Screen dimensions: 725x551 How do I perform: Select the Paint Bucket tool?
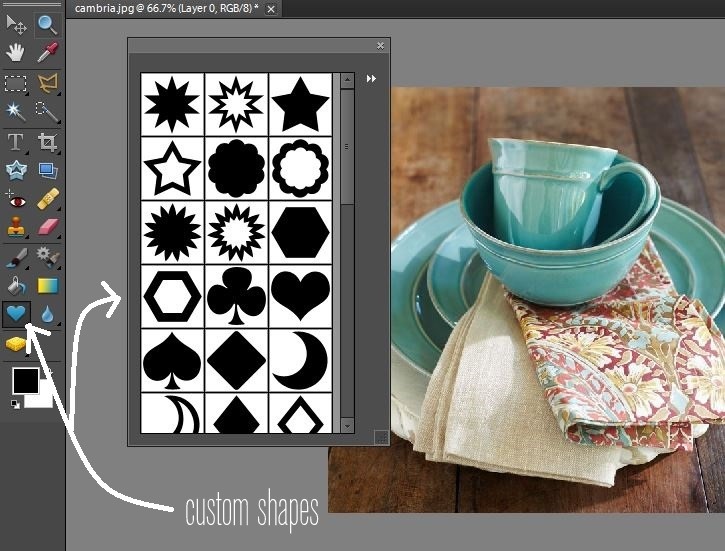click(16, 286)
